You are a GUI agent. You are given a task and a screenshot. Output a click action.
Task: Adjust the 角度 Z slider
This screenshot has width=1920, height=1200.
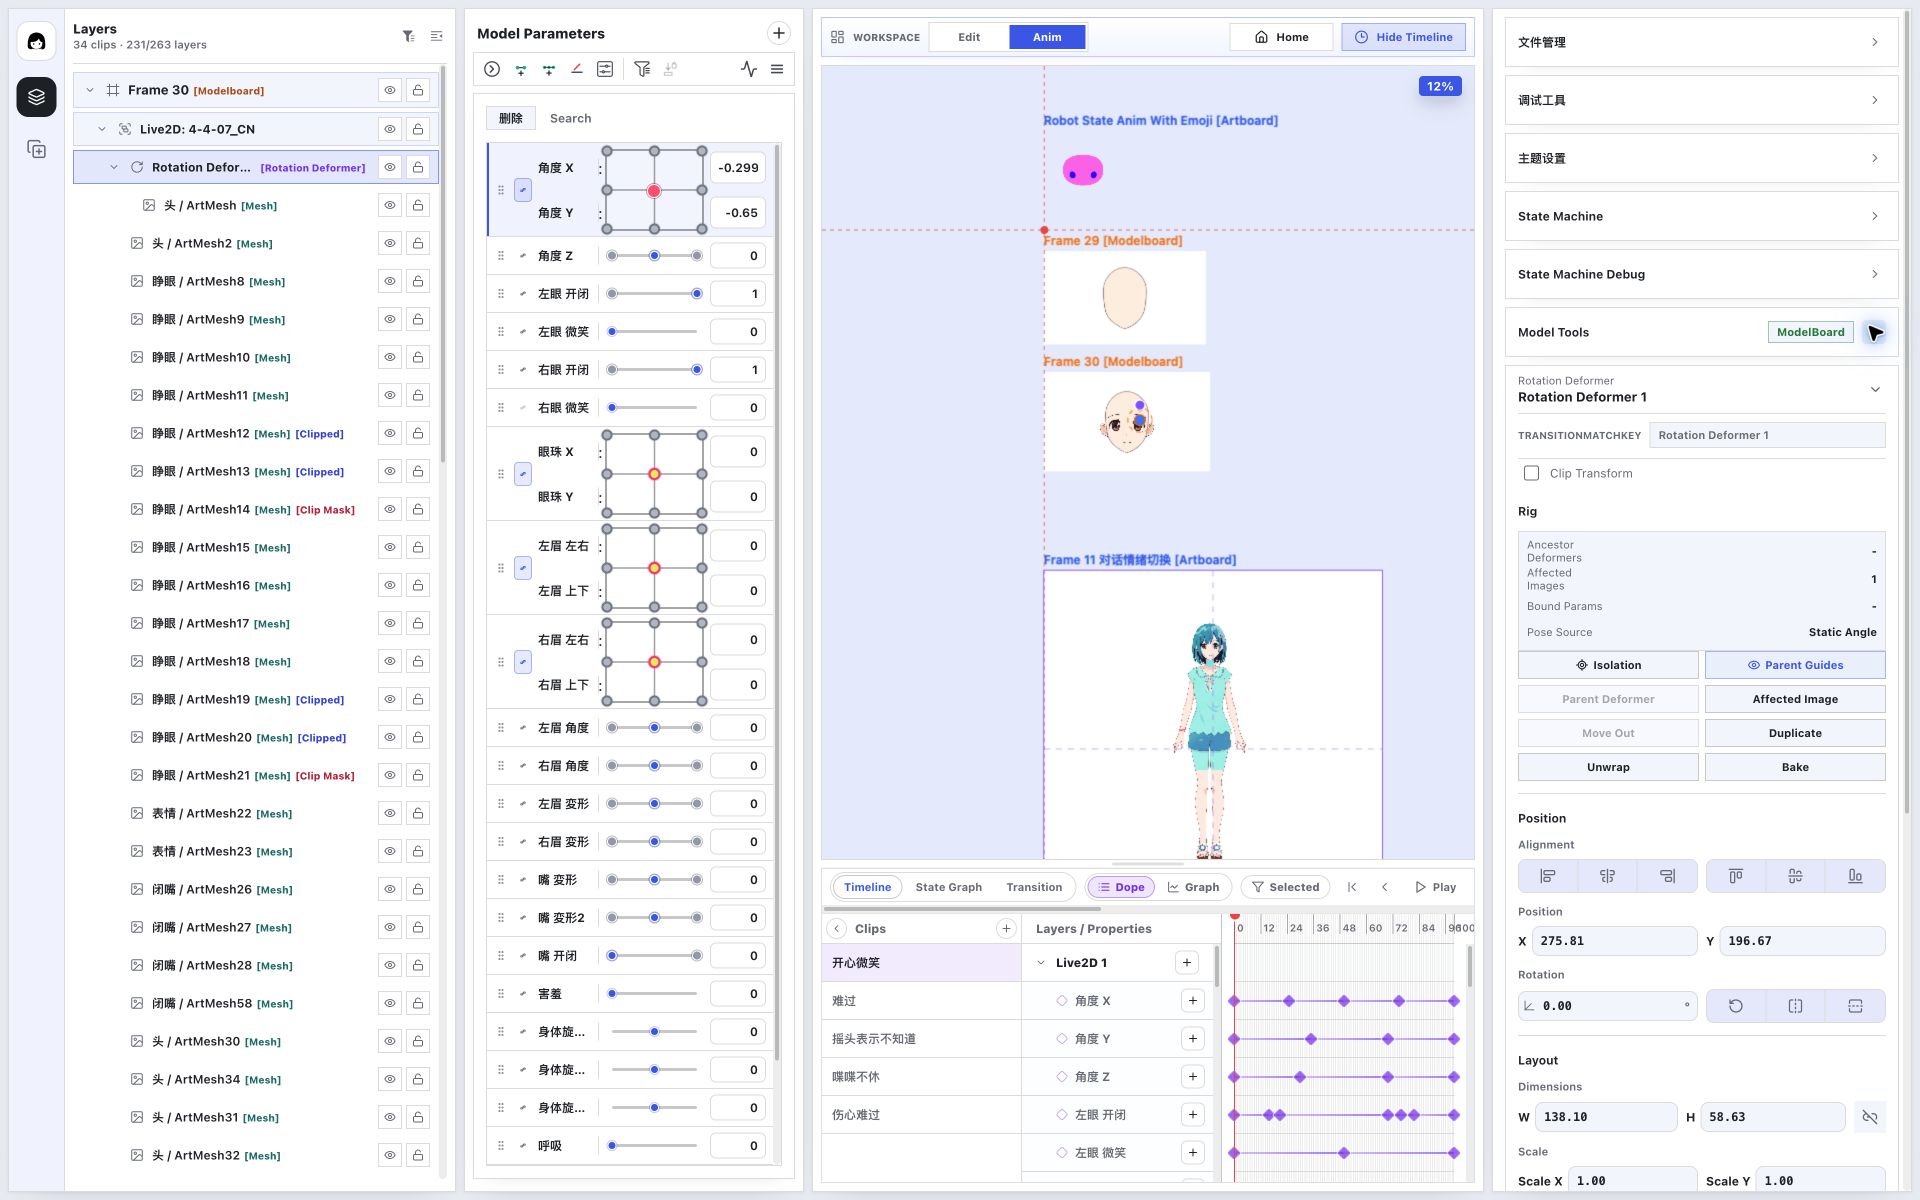(654, 256)
